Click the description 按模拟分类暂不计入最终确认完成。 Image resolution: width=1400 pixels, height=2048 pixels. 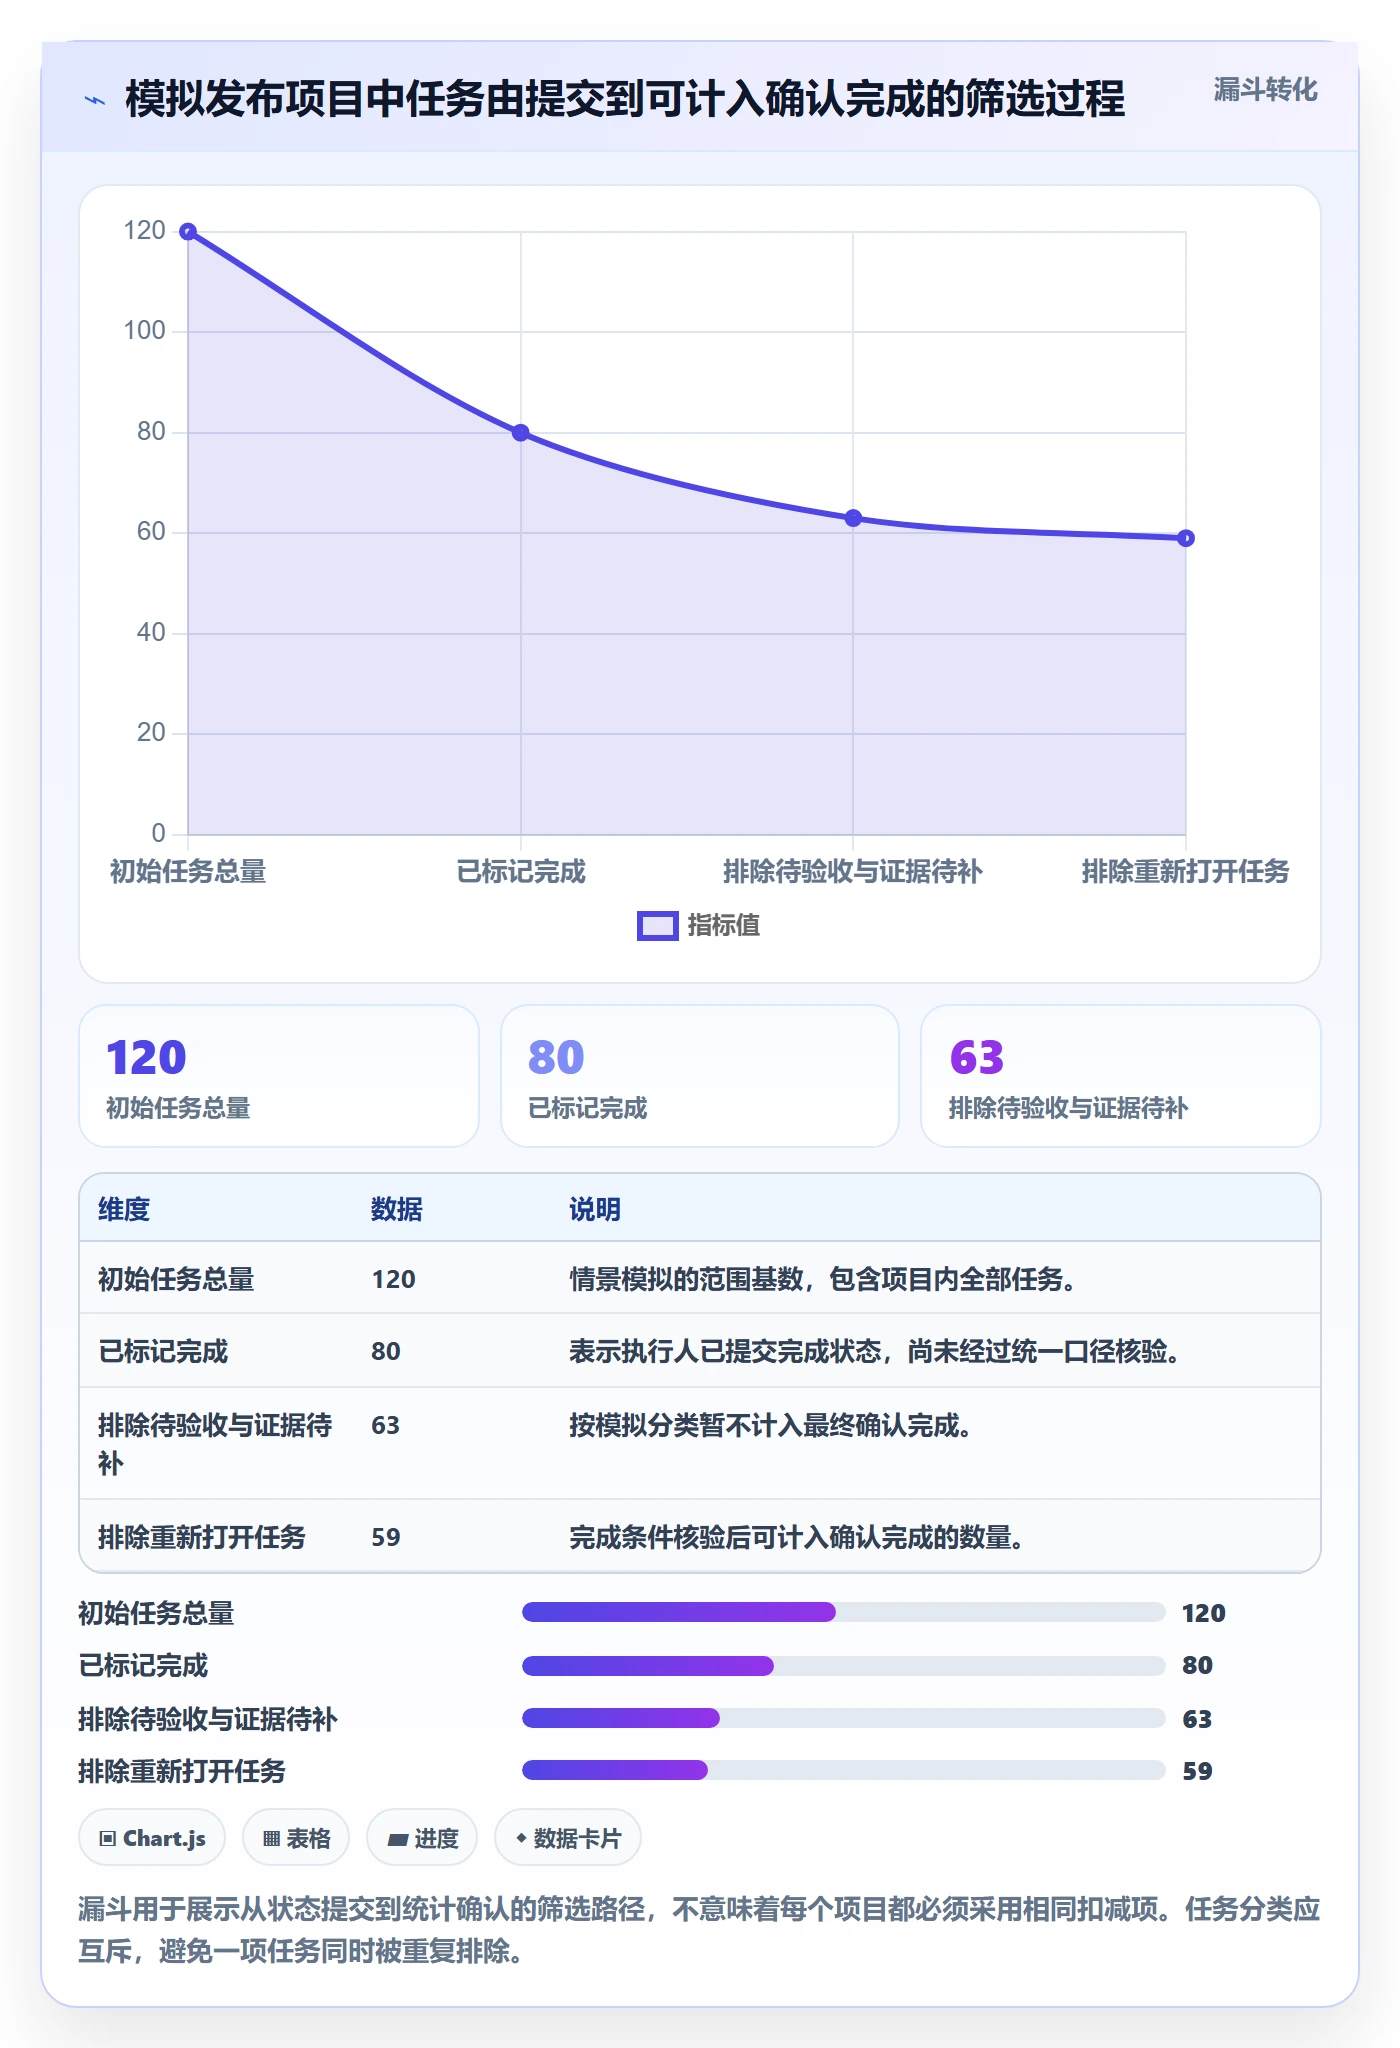(771, 1425)
